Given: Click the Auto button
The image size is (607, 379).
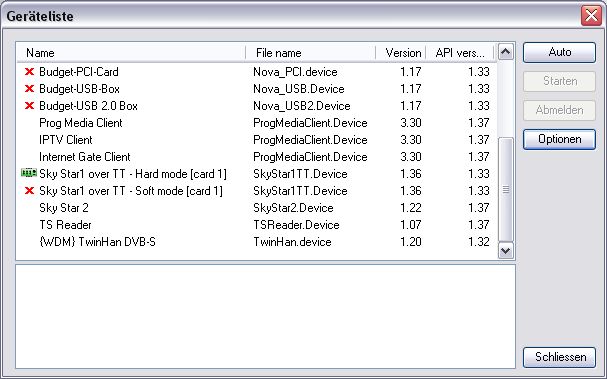Looking at the screenshot, I should [559, 52].
